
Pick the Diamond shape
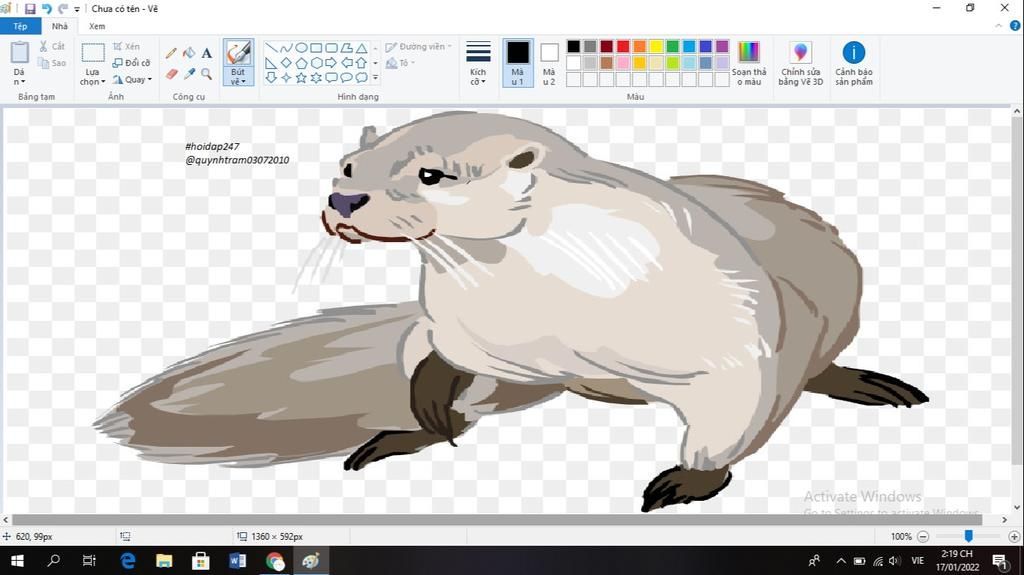286,63
